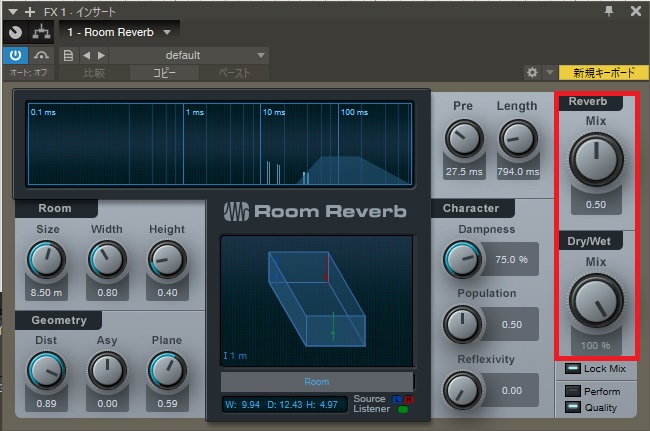Click the green Listener indicator
The height and width of the screenshot is (431, 650).
[403, 409]
